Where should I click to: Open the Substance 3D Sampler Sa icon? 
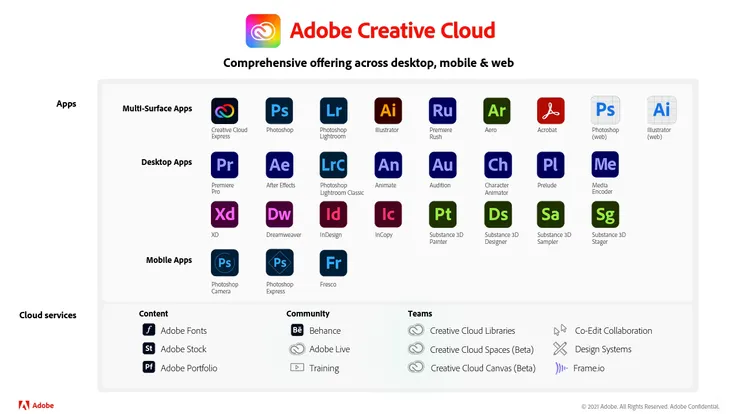point(551,214)
